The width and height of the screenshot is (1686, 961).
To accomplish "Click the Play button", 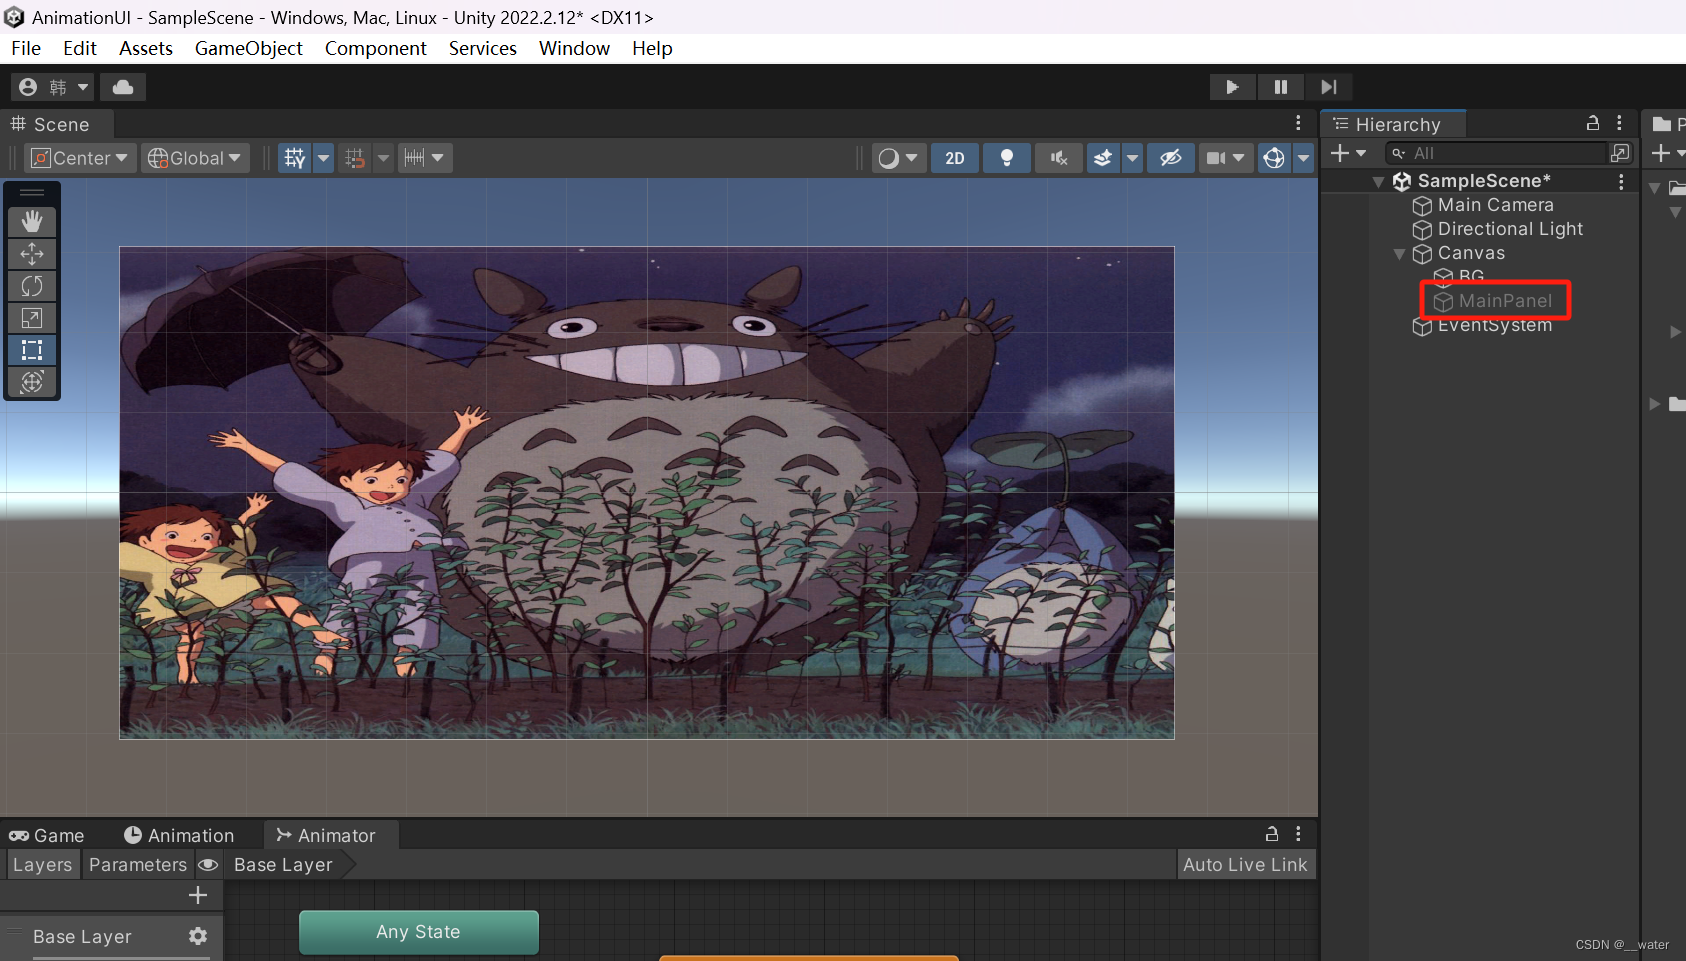I will pos(1232,87).
